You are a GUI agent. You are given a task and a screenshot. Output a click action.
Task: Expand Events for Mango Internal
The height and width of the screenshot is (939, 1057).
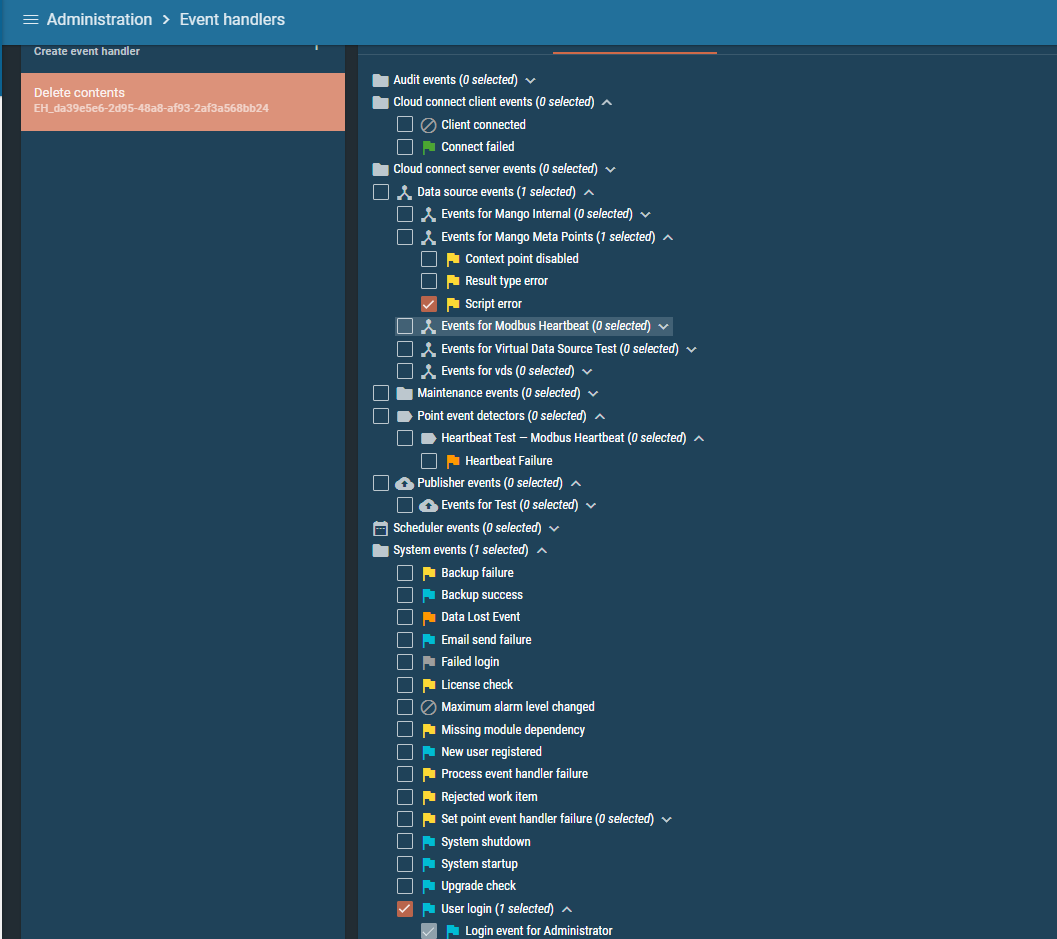(x=646, y=214)
